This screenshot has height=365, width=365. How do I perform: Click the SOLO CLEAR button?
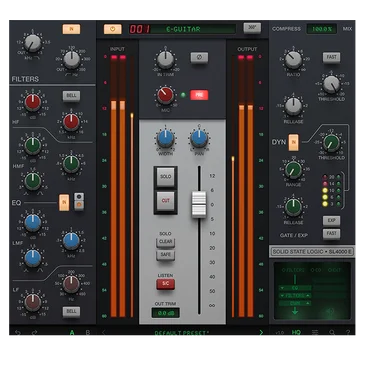point(166,242)
